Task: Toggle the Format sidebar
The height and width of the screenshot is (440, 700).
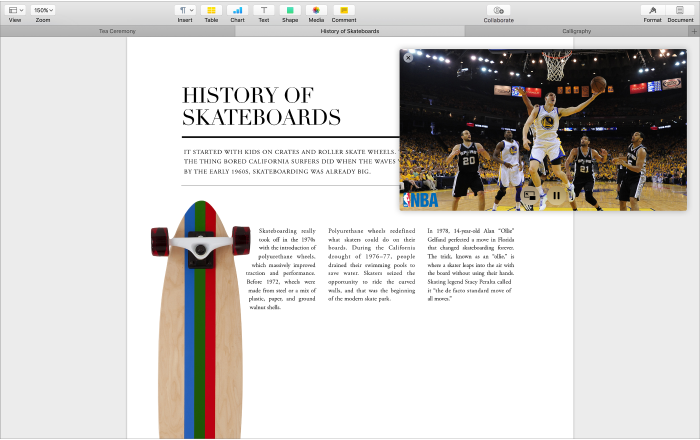Action: click(x=652, y=10)
